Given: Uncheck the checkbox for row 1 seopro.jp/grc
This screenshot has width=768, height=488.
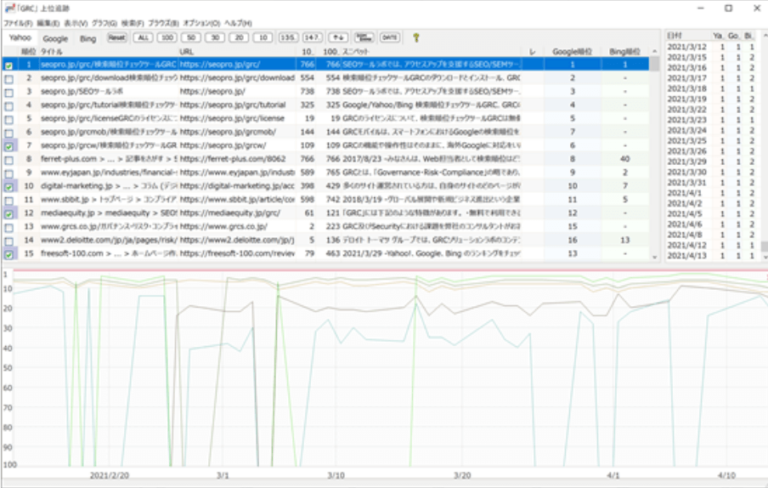Looking at the screenshot, I should click(x=9, y=65).
